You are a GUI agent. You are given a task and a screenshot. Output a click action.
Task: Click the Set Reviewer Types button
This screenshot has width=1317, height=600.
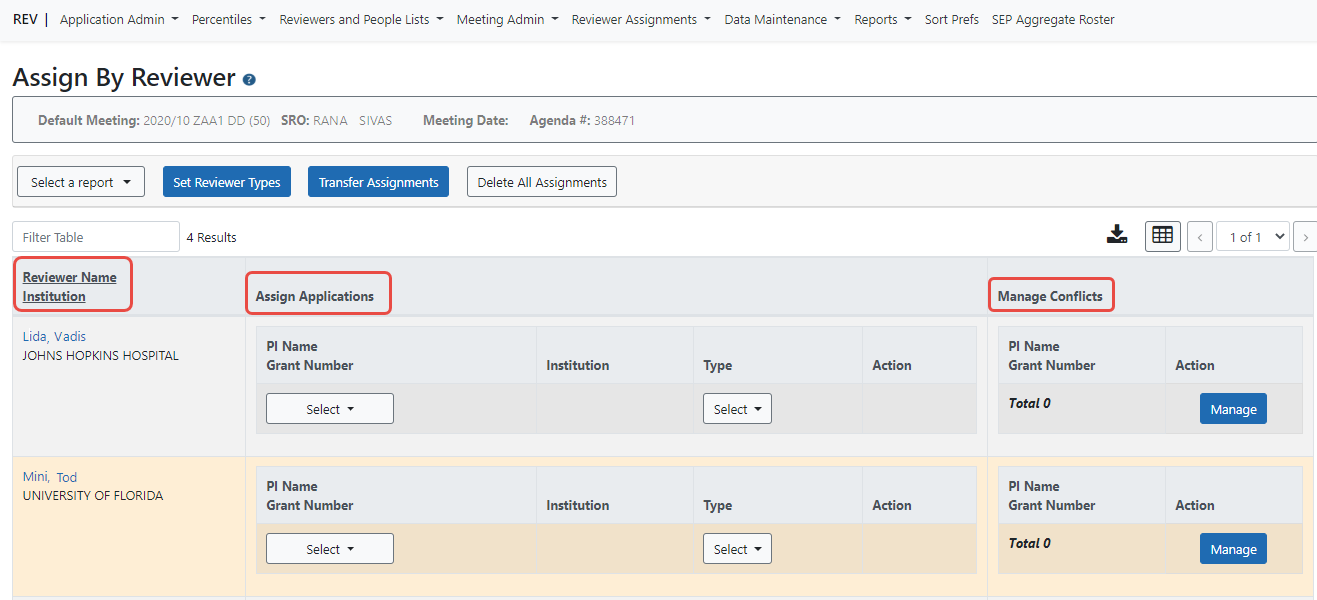227,182
